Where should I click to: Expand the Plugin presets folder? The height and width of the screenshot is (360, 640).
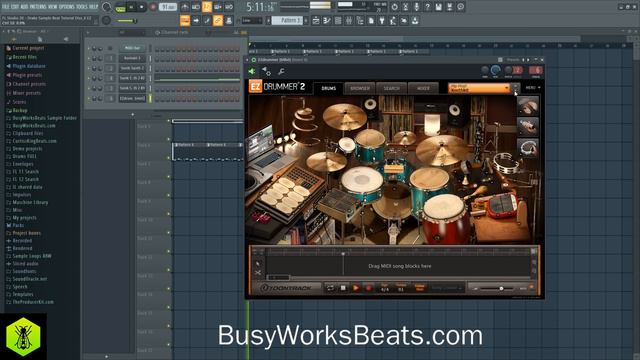[x=27, y=75]
